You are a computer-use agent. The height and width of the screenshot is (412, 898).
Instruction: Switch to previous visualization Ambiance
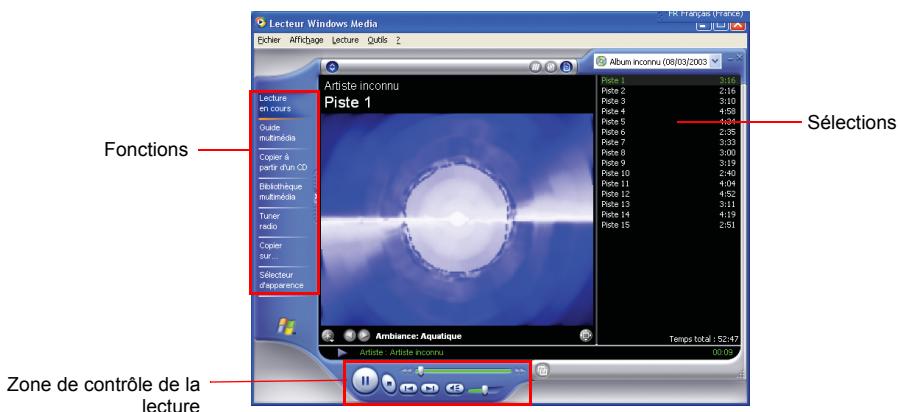pos(349,336)
